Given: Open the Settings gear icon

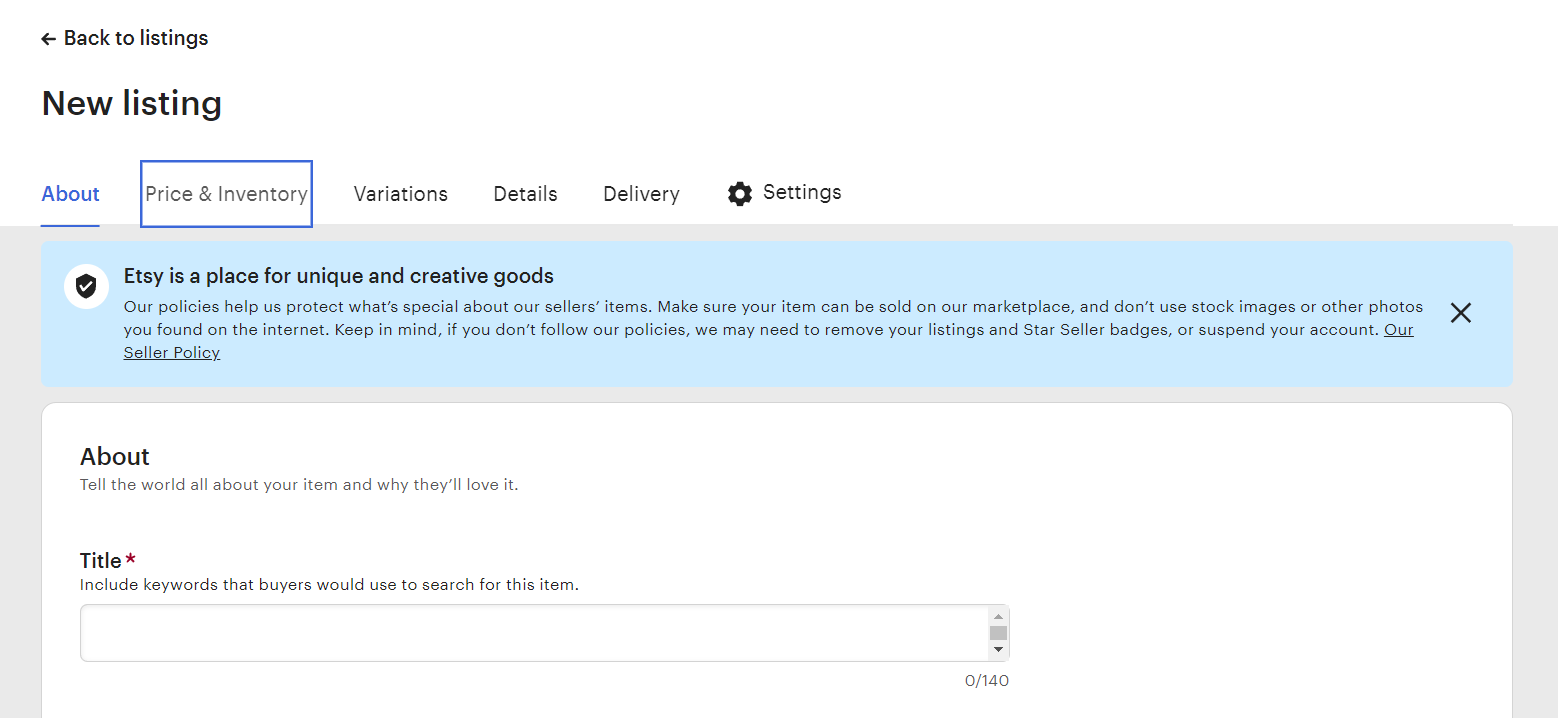Looking at the screenshot, I should (x=739, y=193).
